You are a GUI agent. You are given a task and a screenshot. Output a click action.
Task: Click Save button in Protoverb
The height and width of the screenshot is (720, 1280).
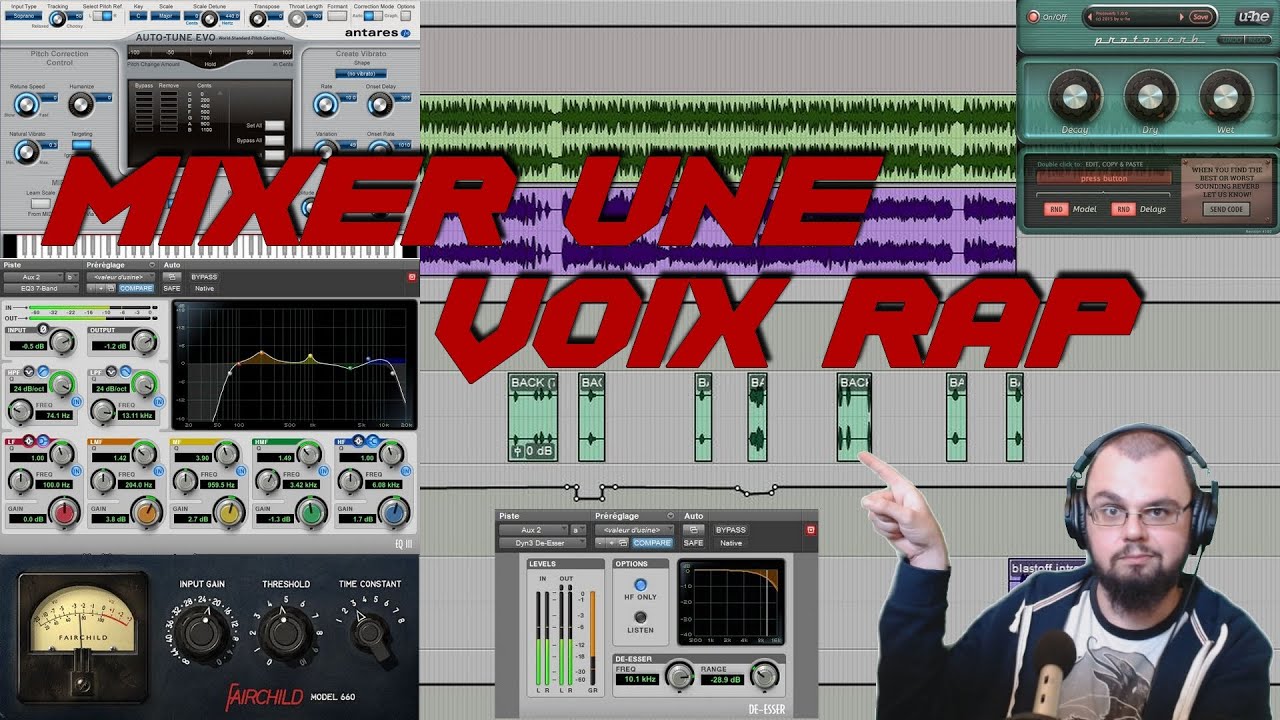pyautogui.click(x=1201, y=17)
